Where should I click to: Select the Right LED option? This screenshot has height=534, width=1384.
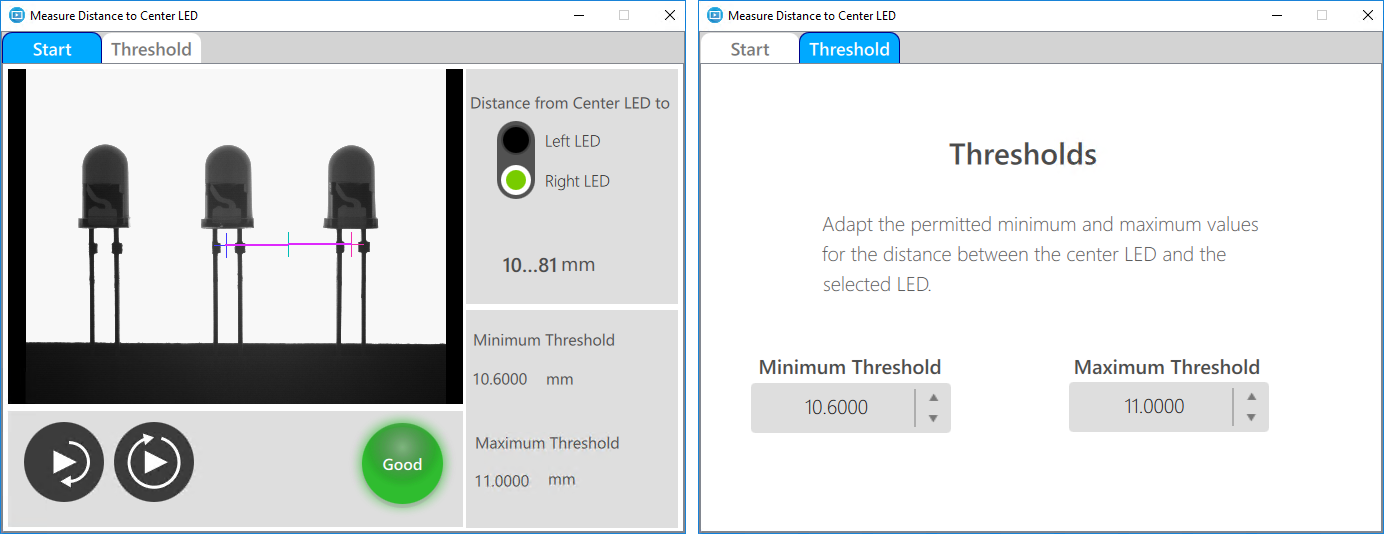[x=516, y=181]
